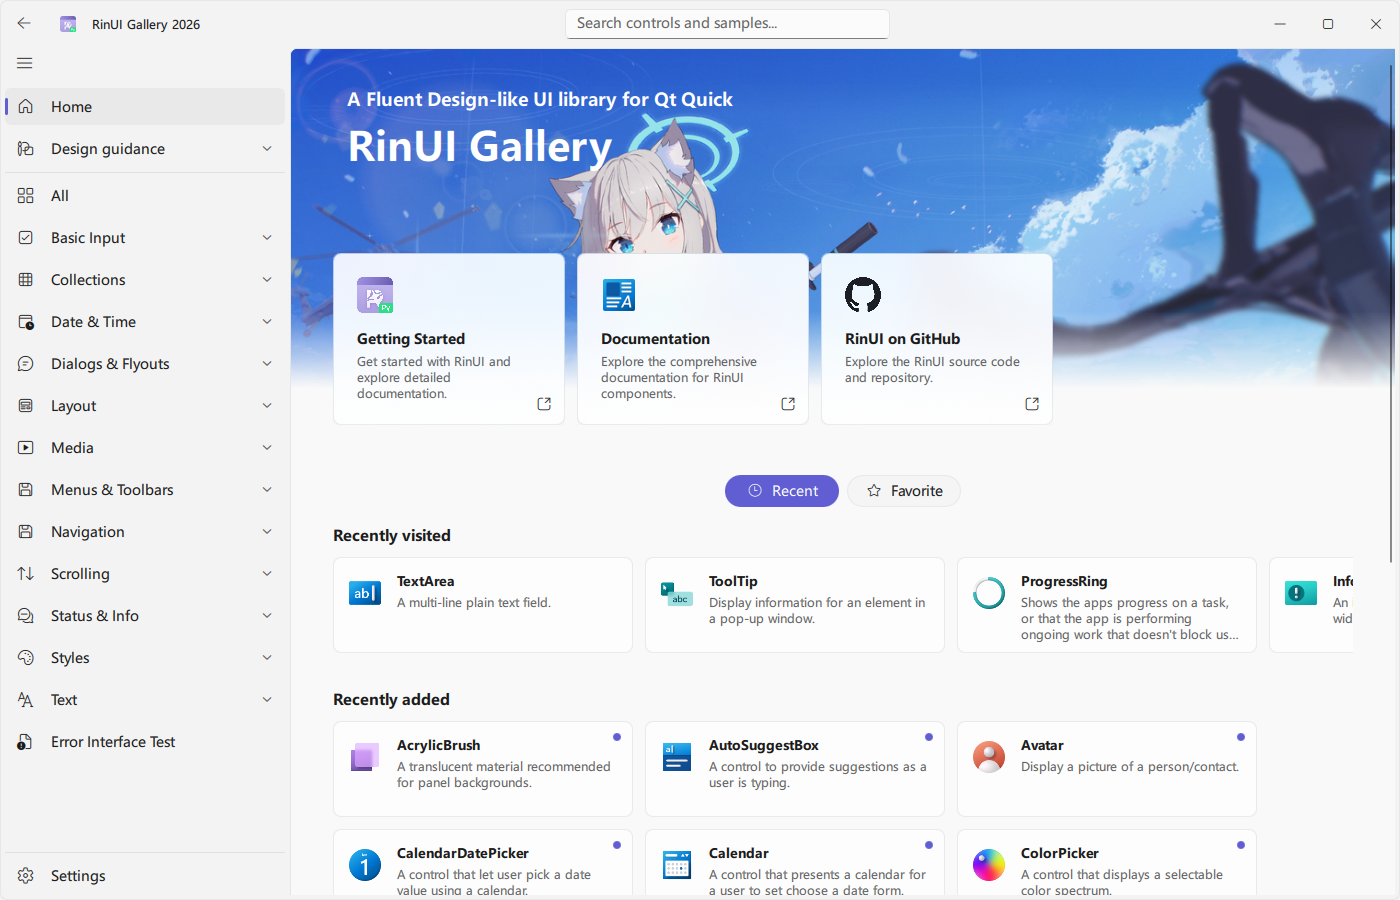The height and width of the screenshot is (900, 1400).
Task: Open the ToolTip control card
Action: tap(795, 605)
